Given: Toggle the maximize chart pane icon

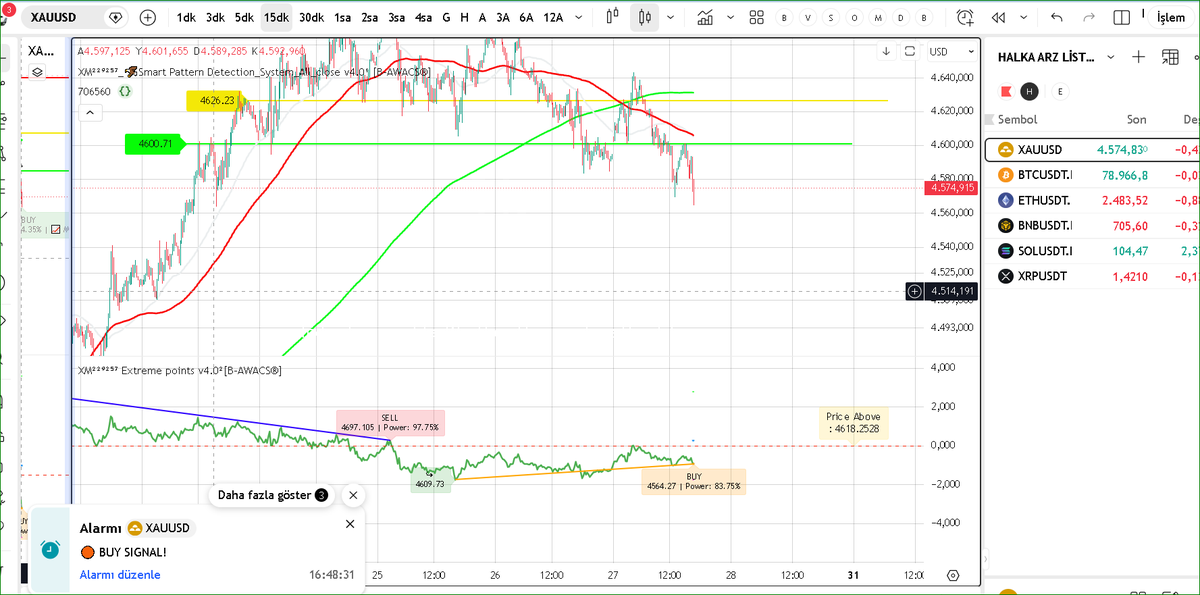Looking at the screenshot, I should [x=910, y=51].
